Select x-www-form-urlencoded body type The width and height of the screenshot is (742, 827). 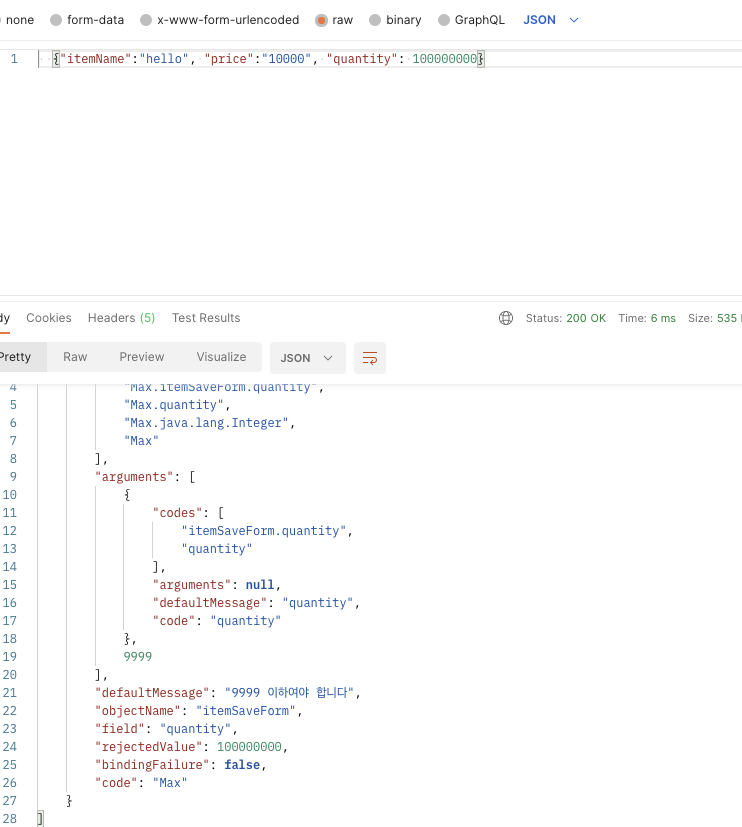(x=220, y=20)
